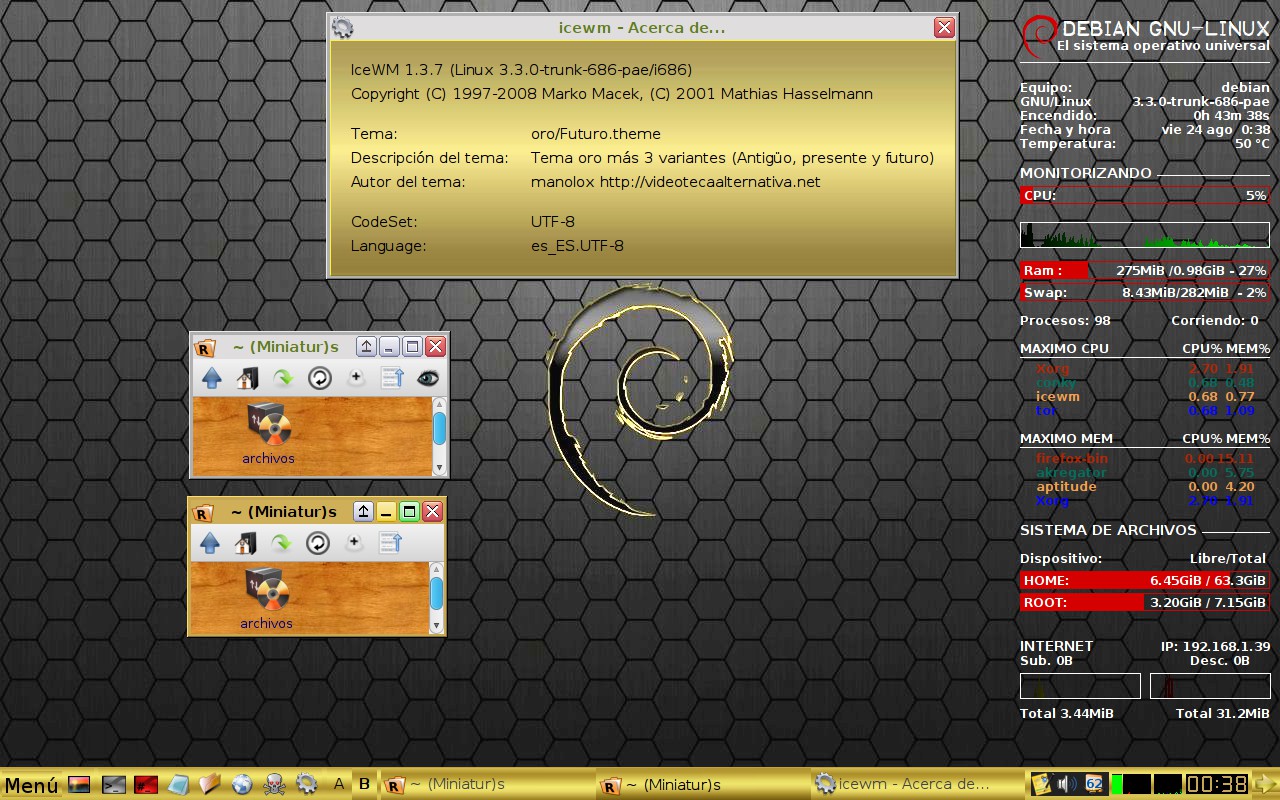Launch the blue notepad taskbar icon
This screenshot has width=1280, height=800.
[x=179, y=785]
